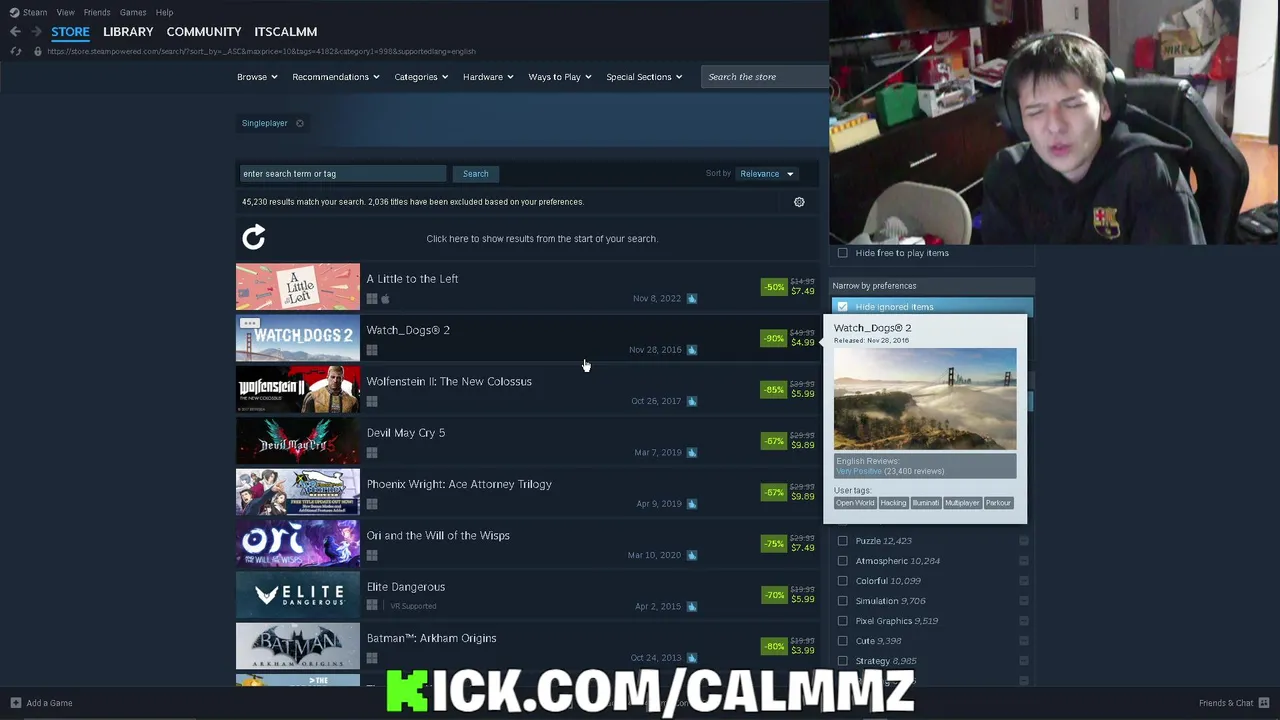Open the Sort by Relevance dropdown
The height and width of the screenshot is (720, 1280).
pyautogui.click(x=767, y=174)
